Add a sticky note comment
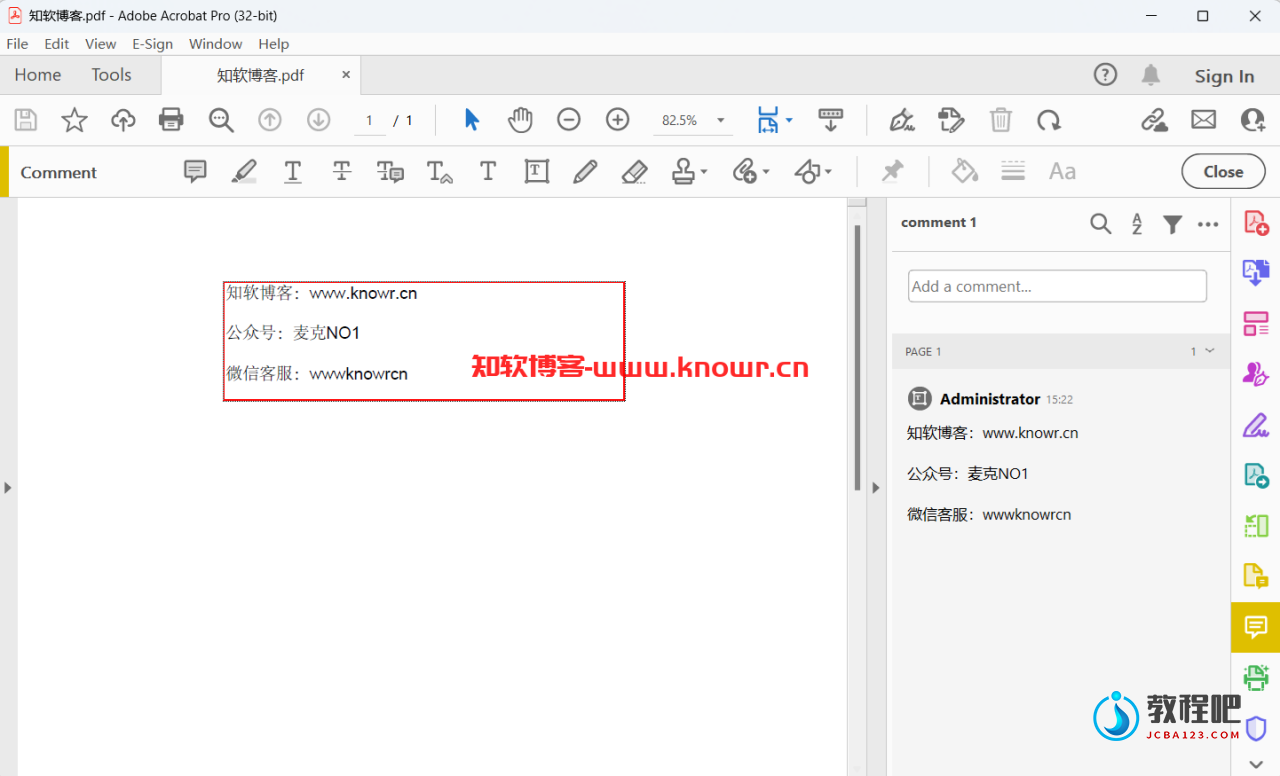The height and width of the screenshot is (776, 1280). (195, 172)
